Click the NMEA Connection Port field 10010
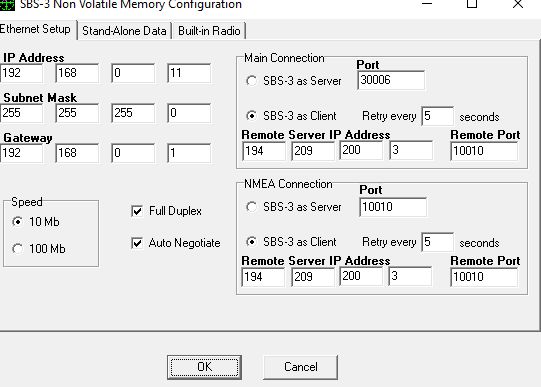 (393, 207)
